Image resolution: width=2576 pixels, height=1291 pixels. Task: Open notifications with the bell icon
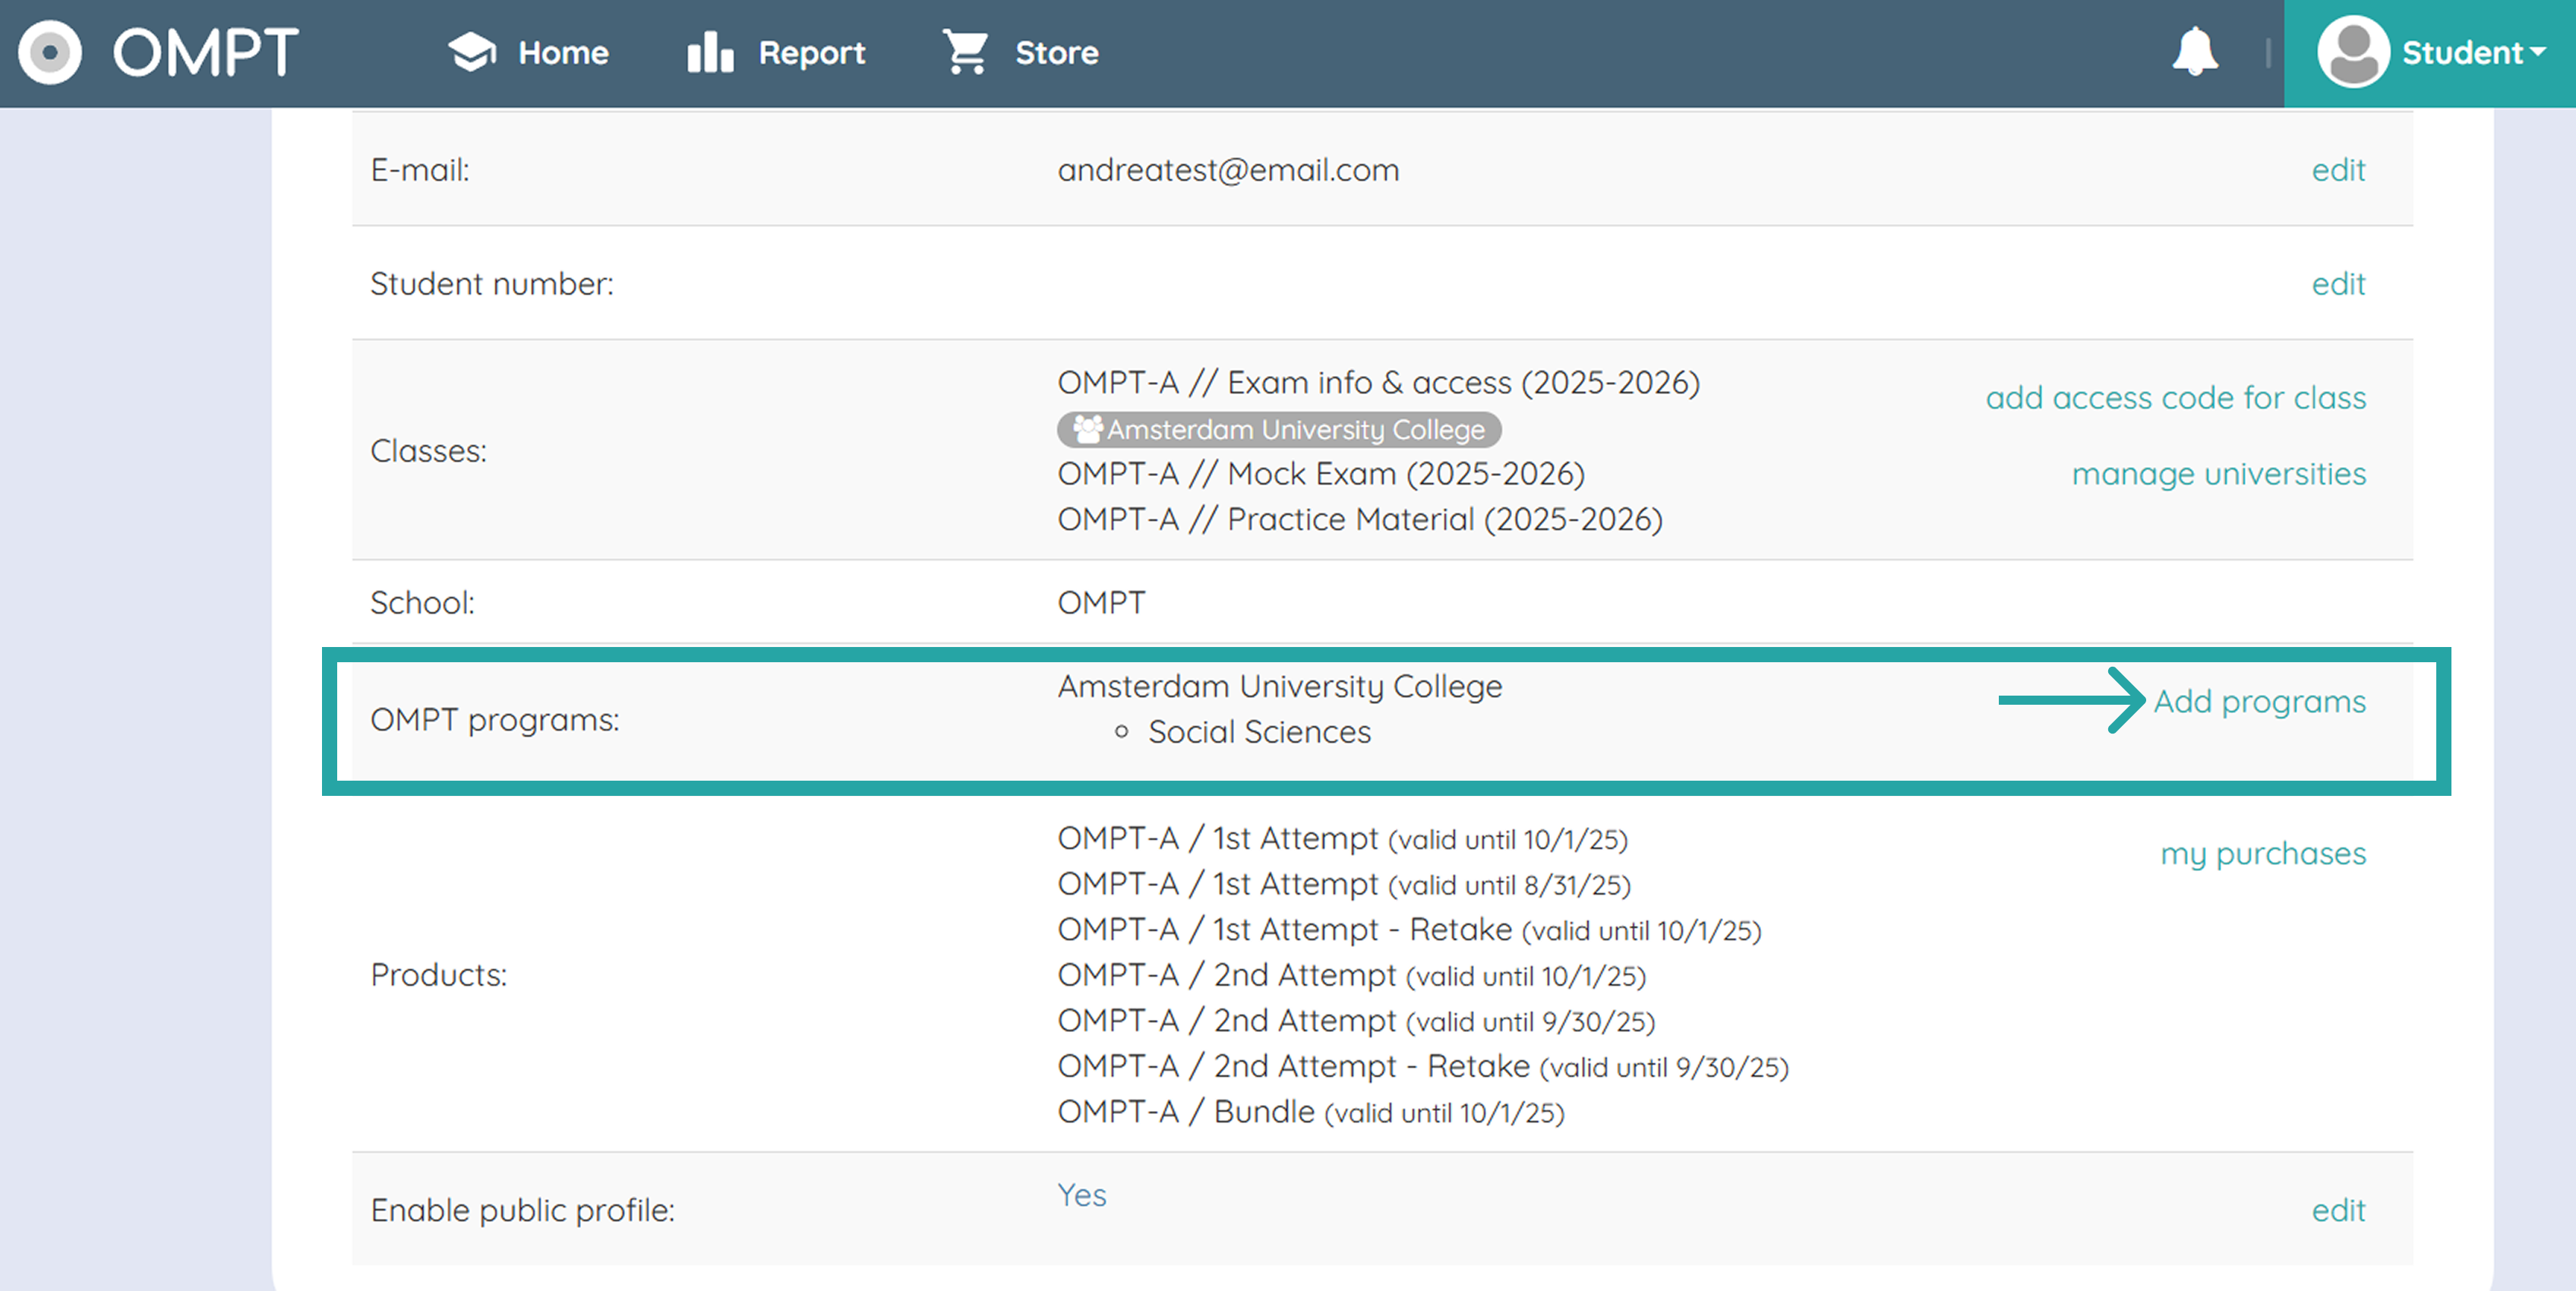click(2195, 52)
